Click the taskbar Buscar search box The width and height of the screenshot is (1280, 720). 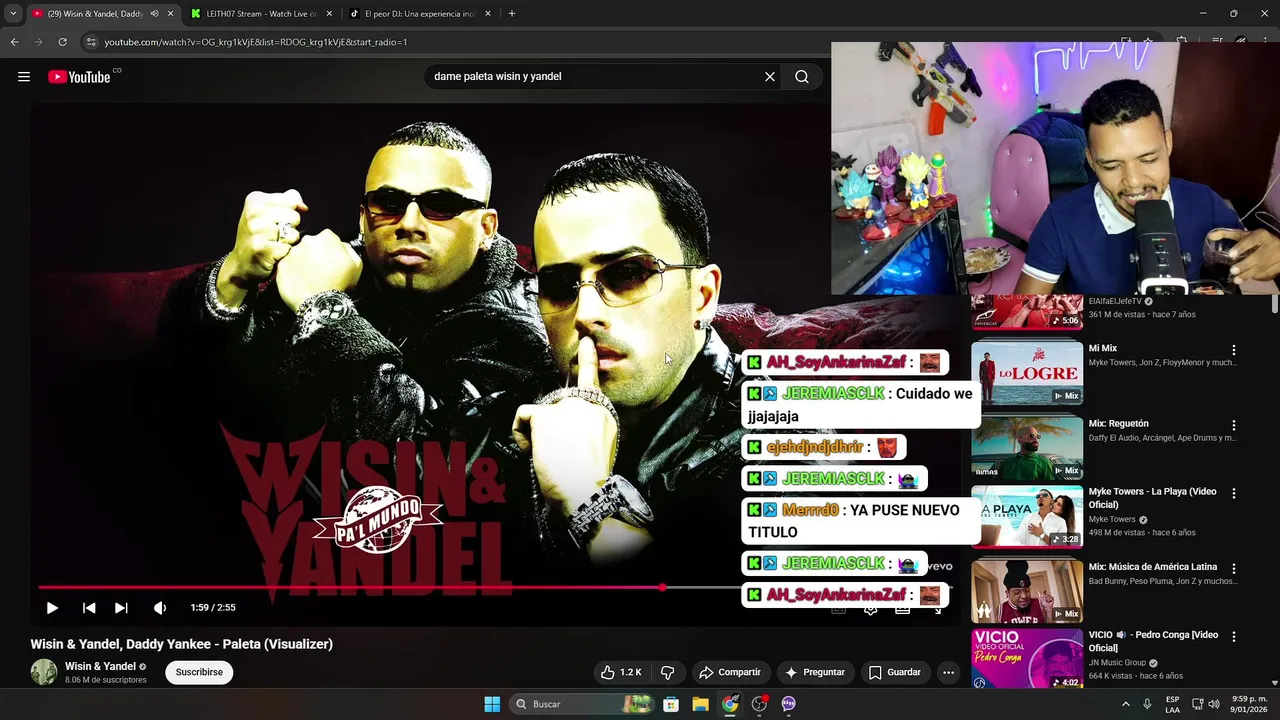click(x=583, y=704)
